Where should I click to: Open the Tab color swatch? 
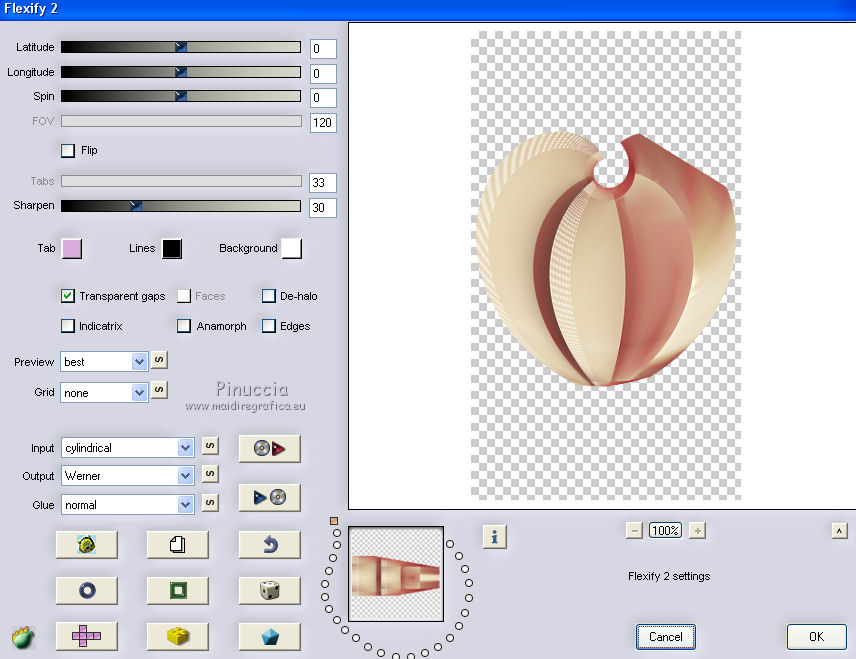[72, 248]
